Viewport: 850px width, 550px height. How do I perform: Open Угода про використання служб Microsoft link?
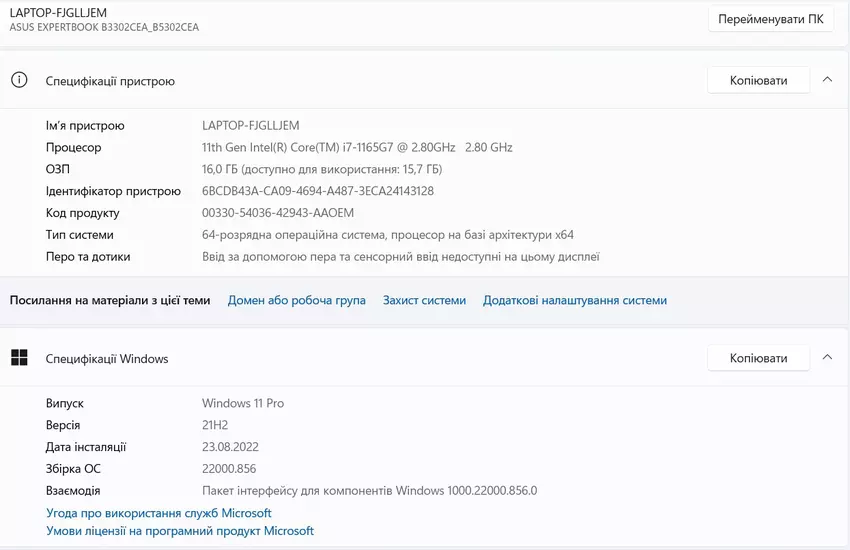(x=158, y=513)
